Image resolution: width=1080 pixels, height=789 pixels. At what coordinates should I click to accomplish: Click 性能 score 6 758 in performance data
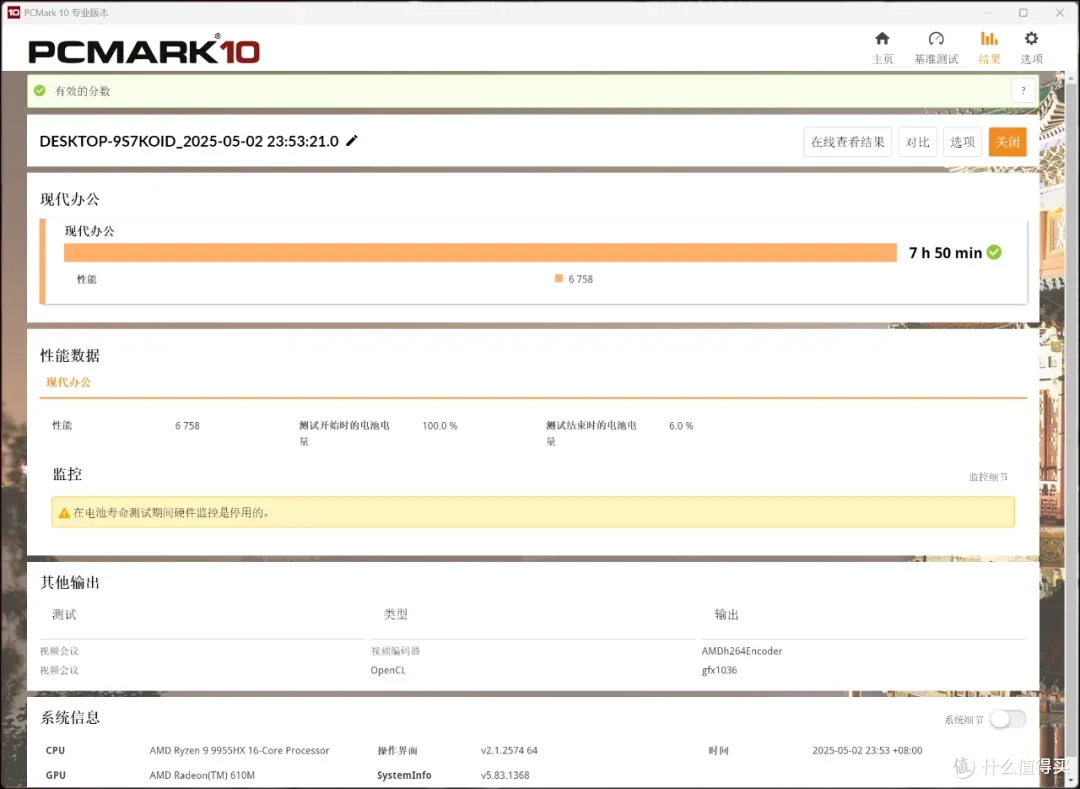coord(187,425)
